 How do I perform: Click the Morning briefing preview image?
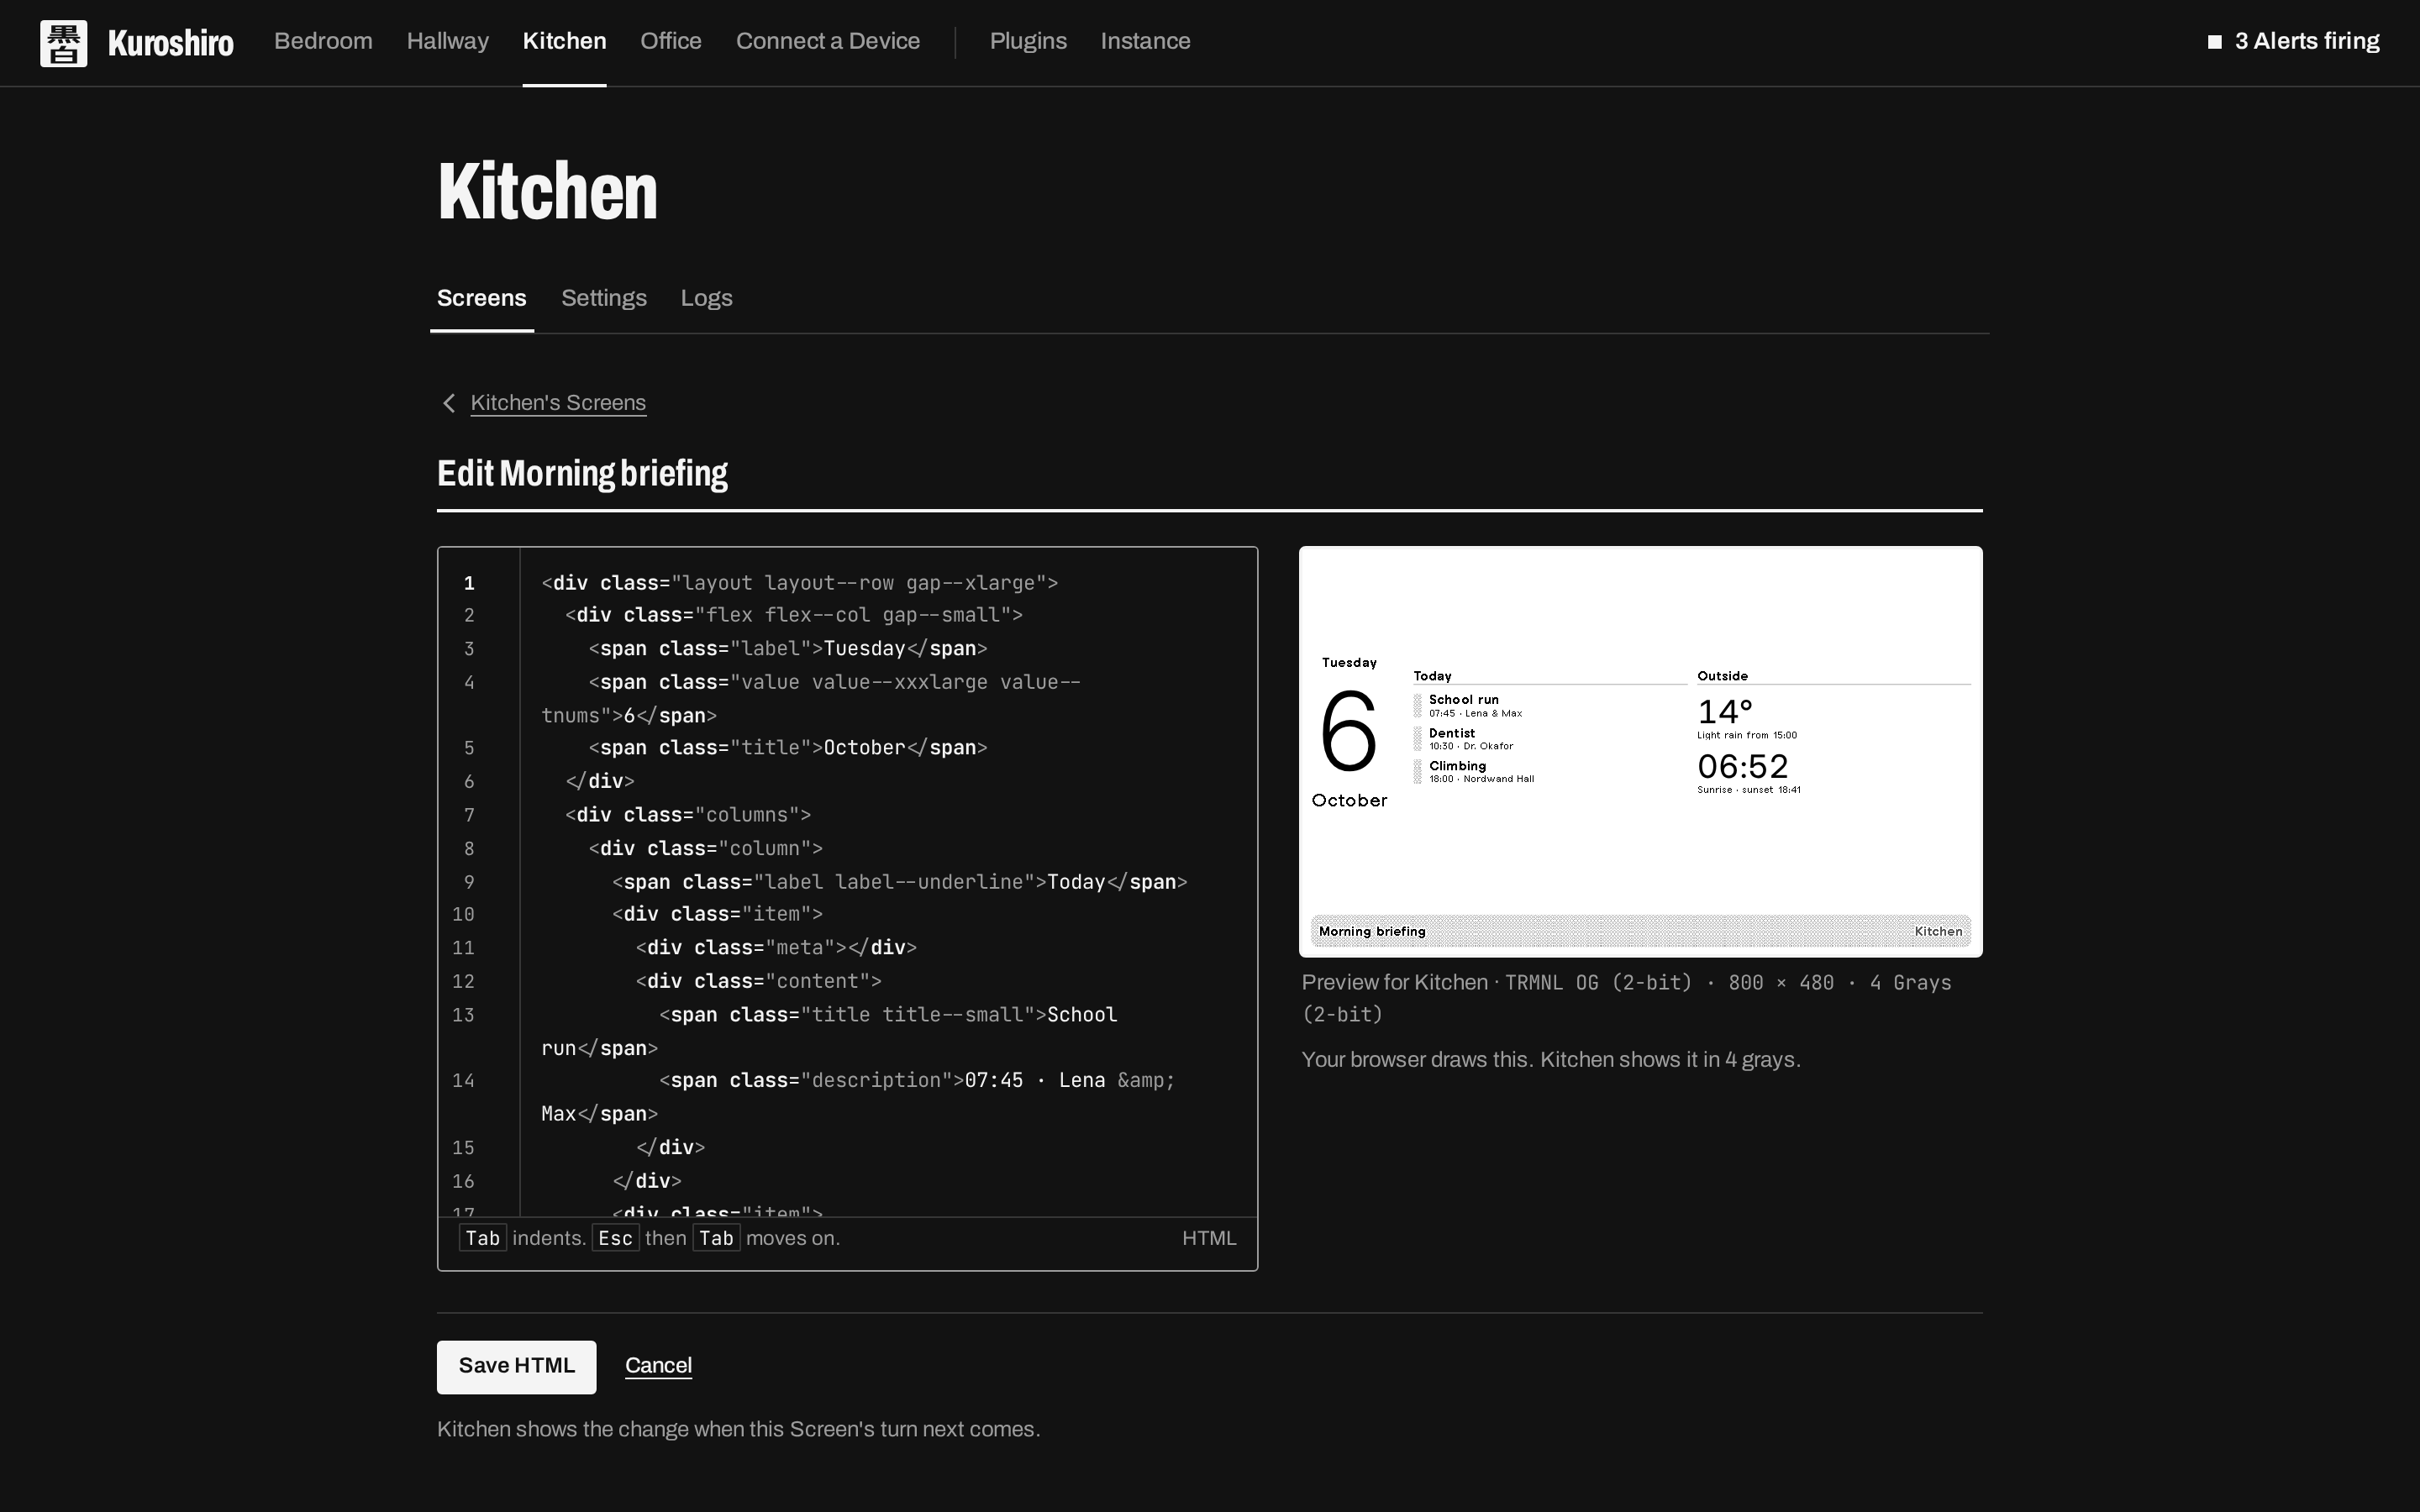pos(1640,752)
